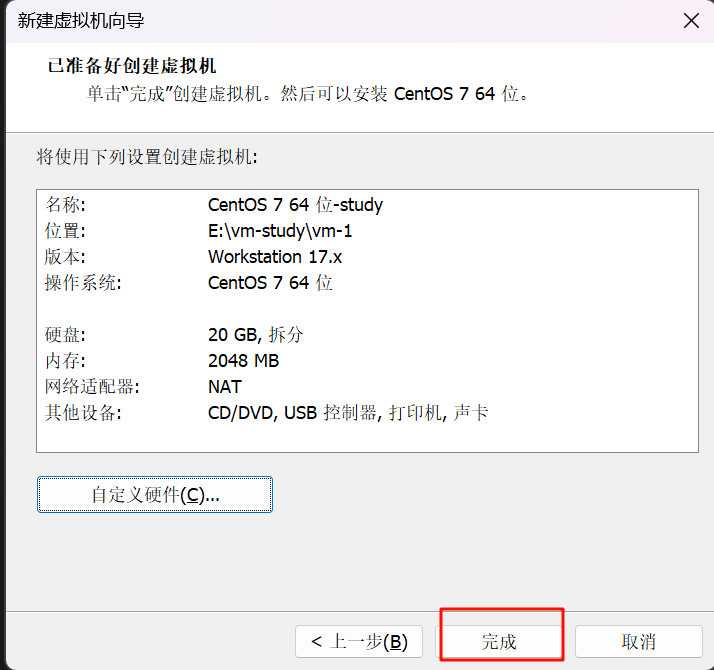This screenshot has width=714, height=670.
Task: Click the 版本: label row
Action: point(65,257)
